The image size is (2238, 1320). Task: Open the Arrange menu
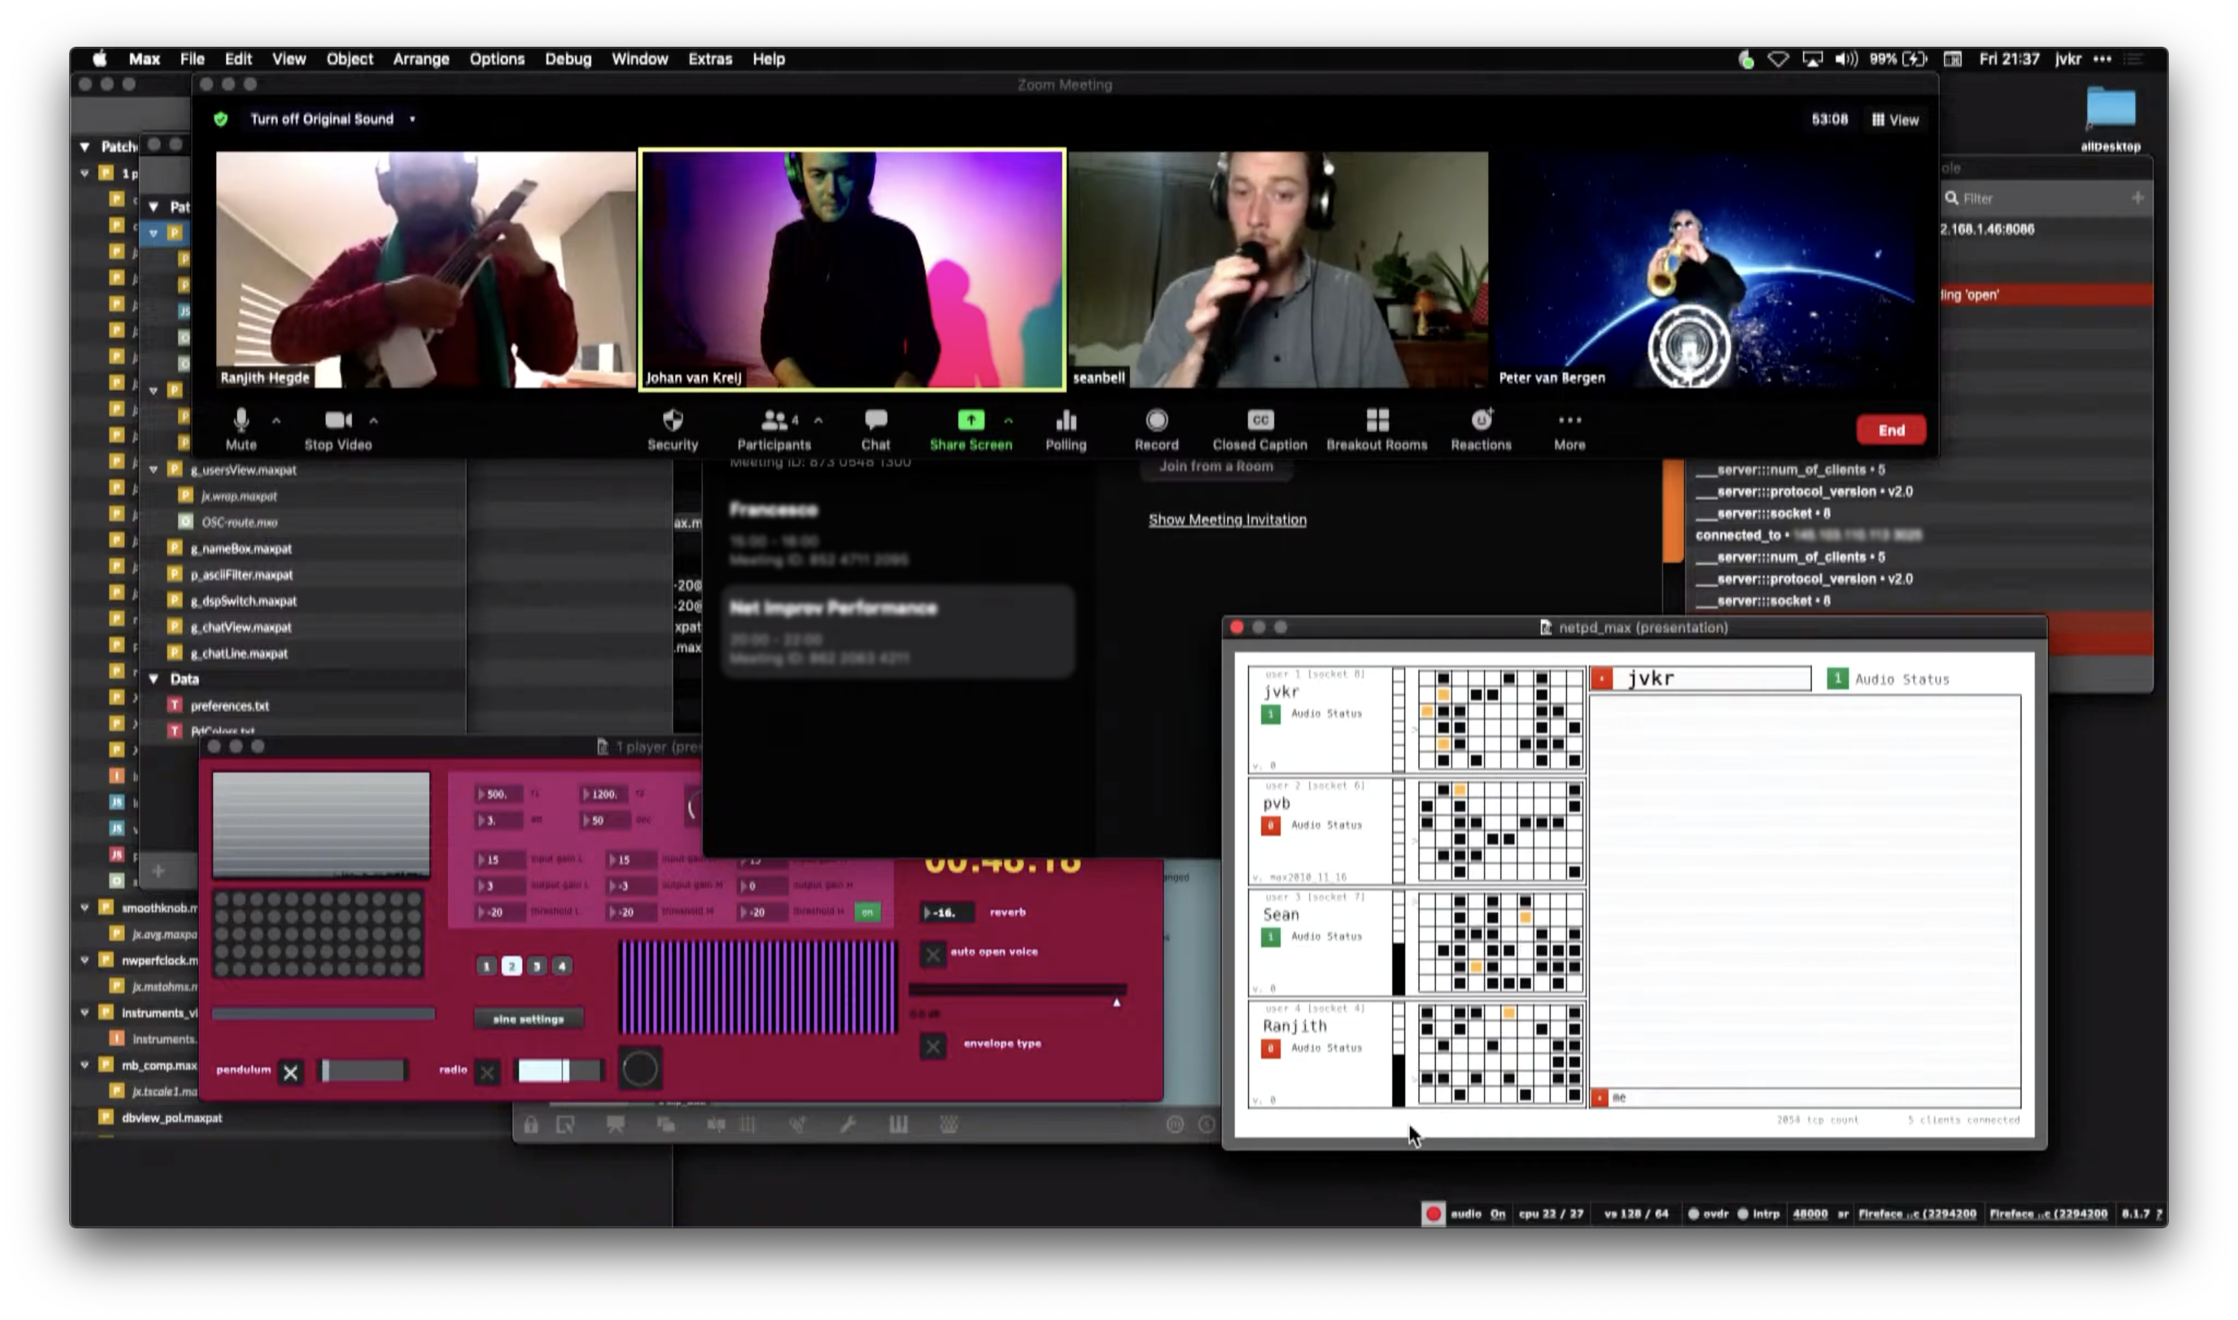(420, 59)
